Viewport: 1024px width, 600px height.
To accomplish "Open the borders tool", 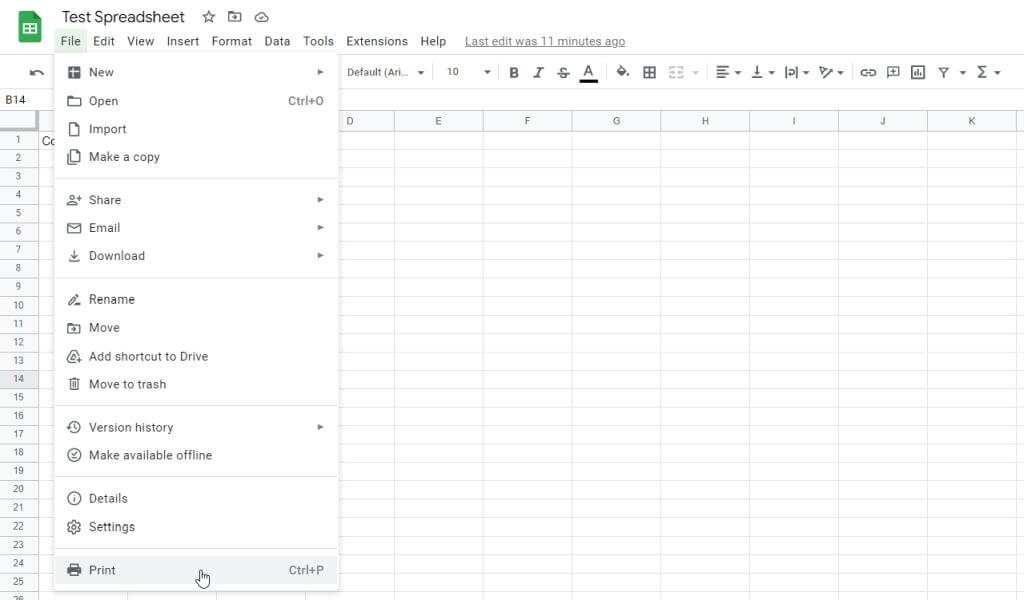I will coord(649,72).
